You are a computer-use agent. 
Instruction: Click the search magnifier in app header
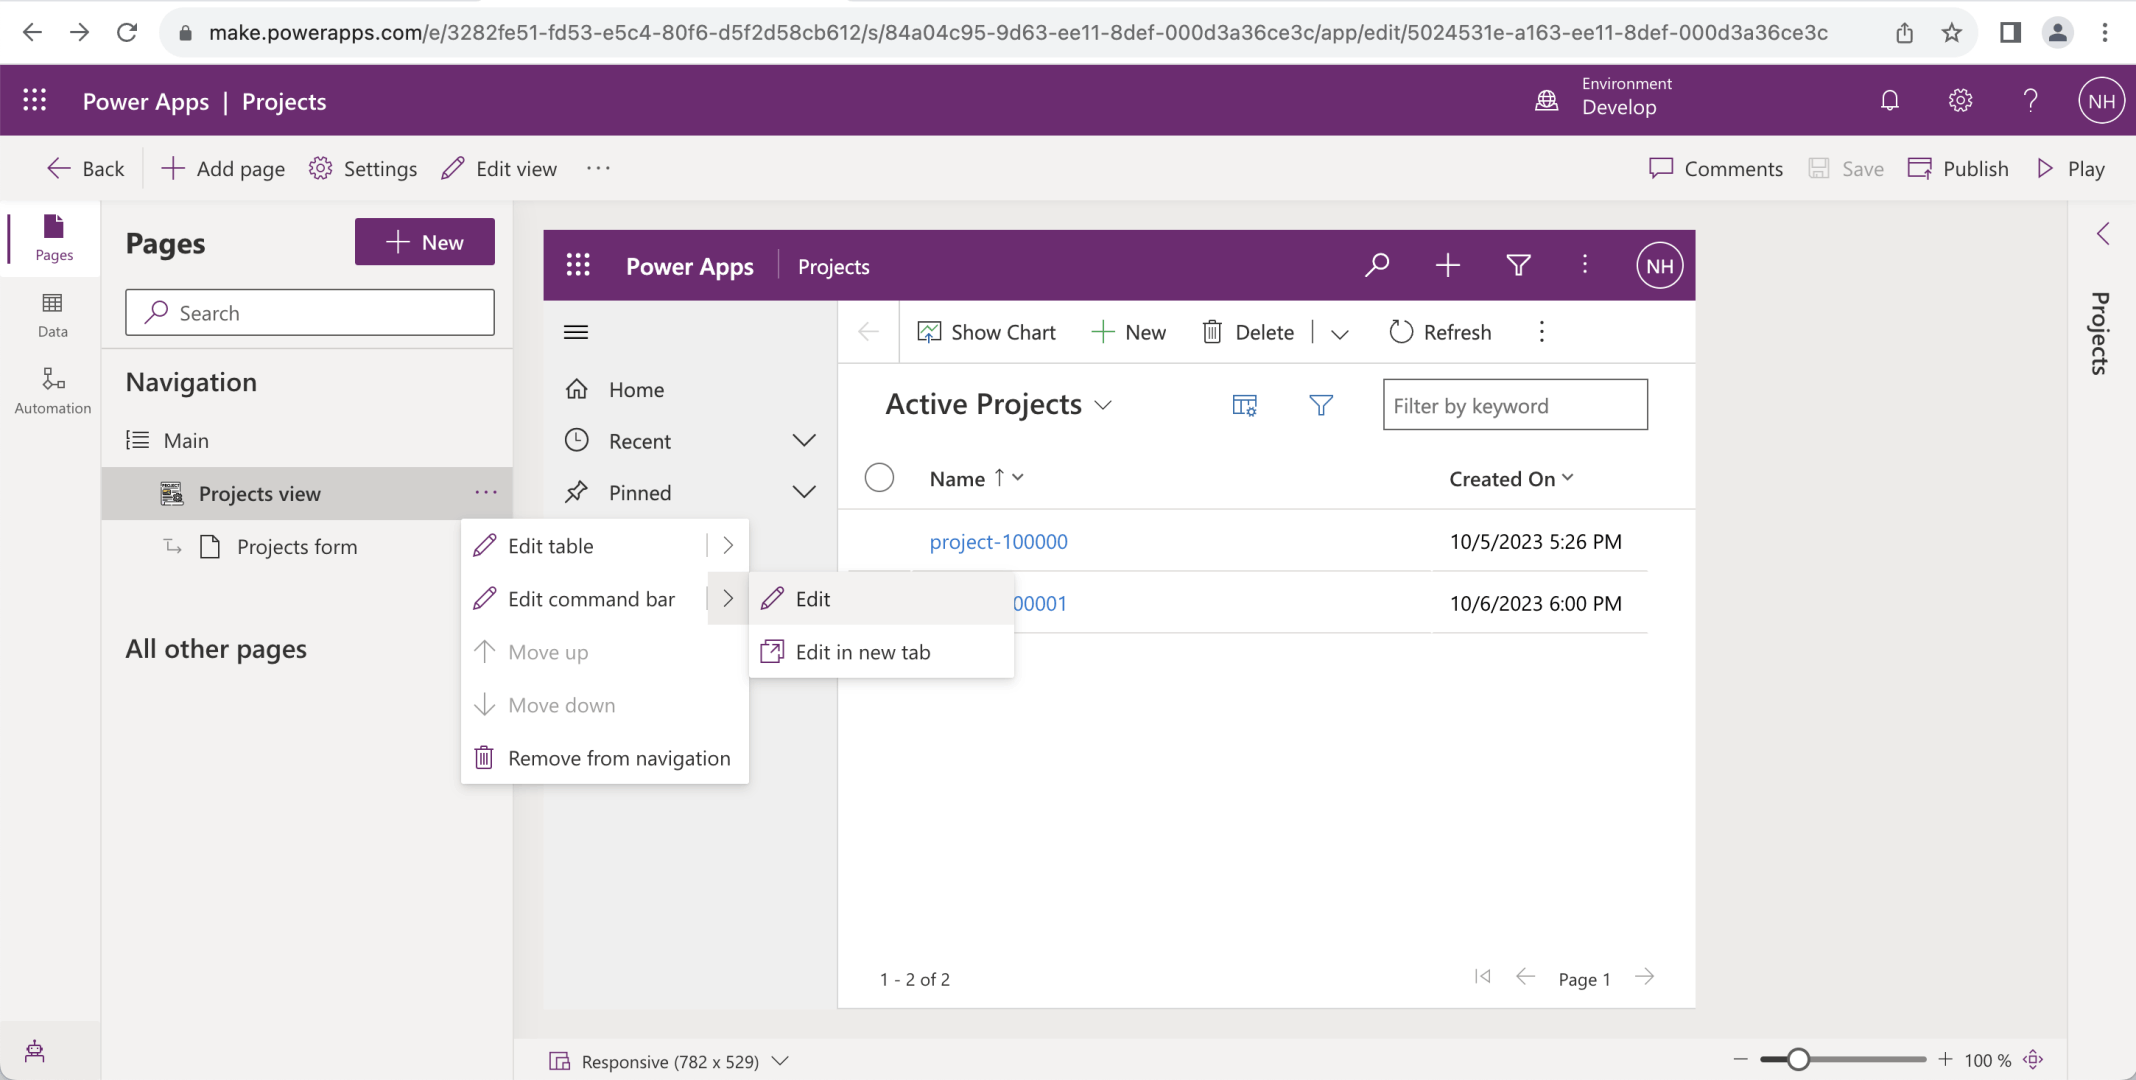pos(1377,265)
